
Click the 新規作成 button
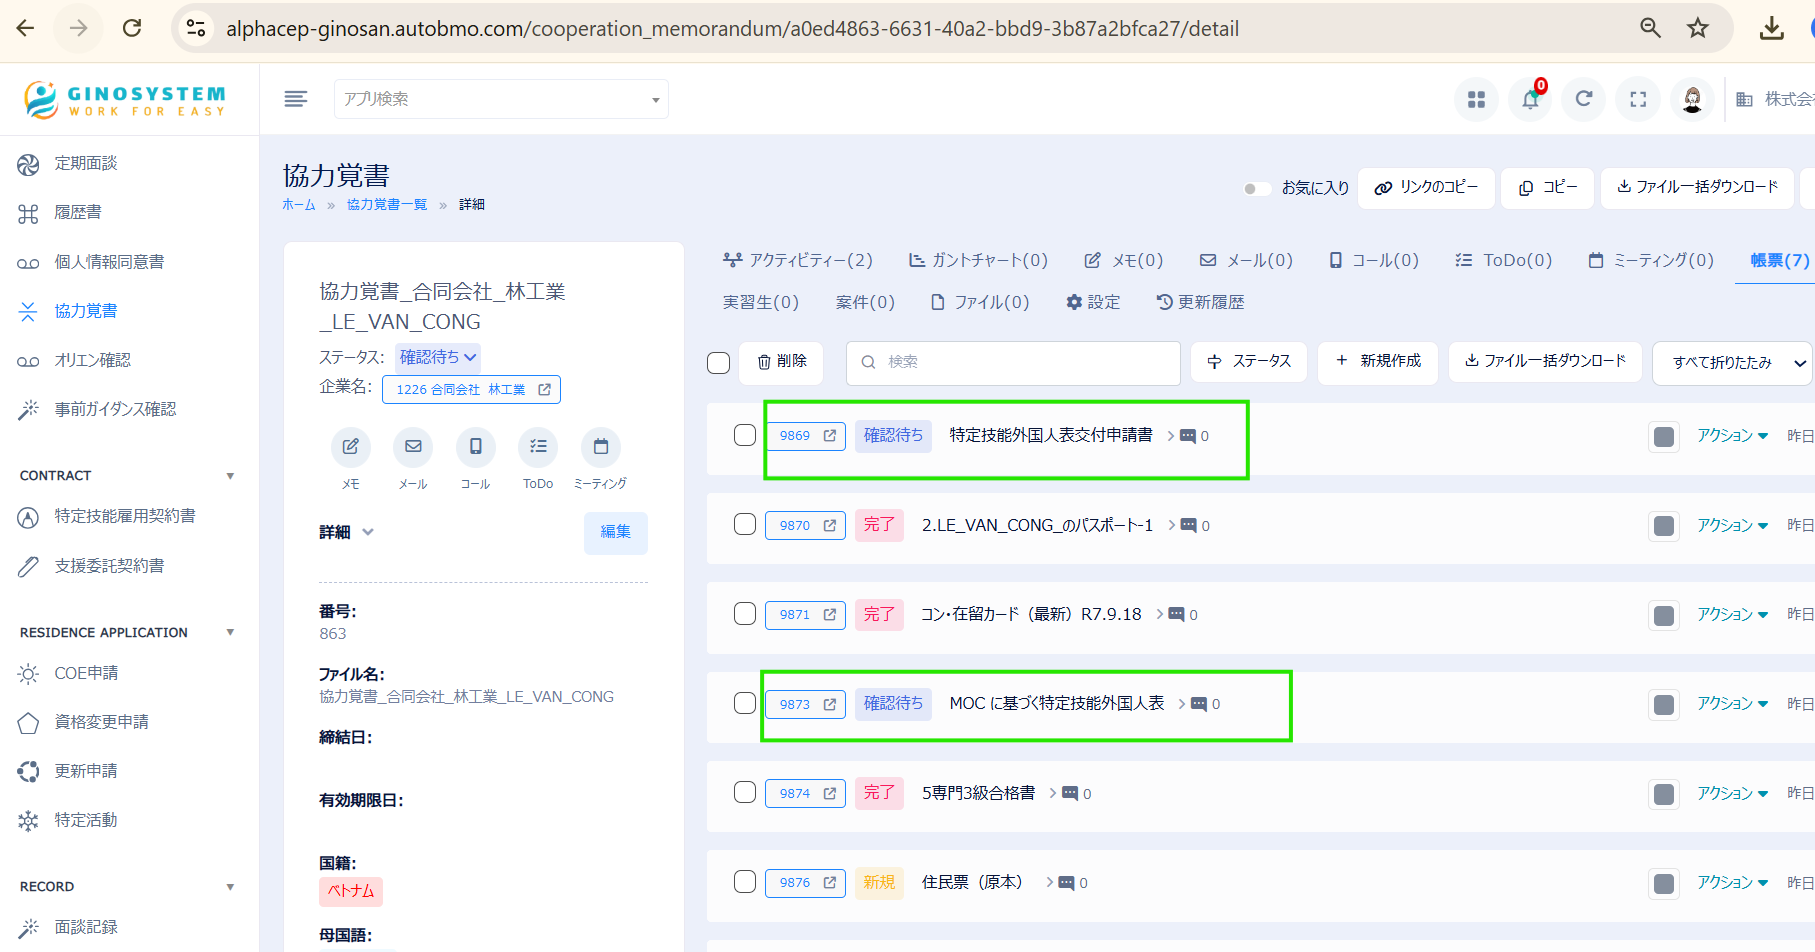[1378, 361]
